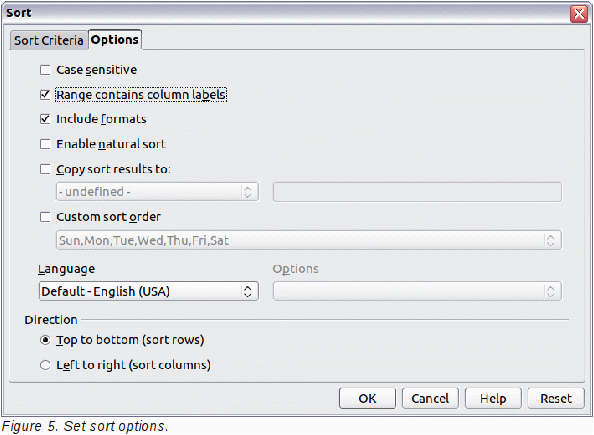The image size is (594, 435).
Task: Expand the Sun,Mon,Tue custom sort list
Action: (x=309, y=240)
